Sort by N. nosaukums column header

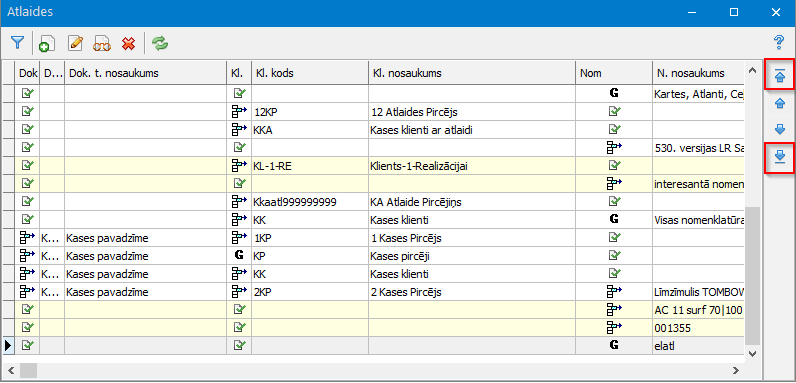pos(698,73)
